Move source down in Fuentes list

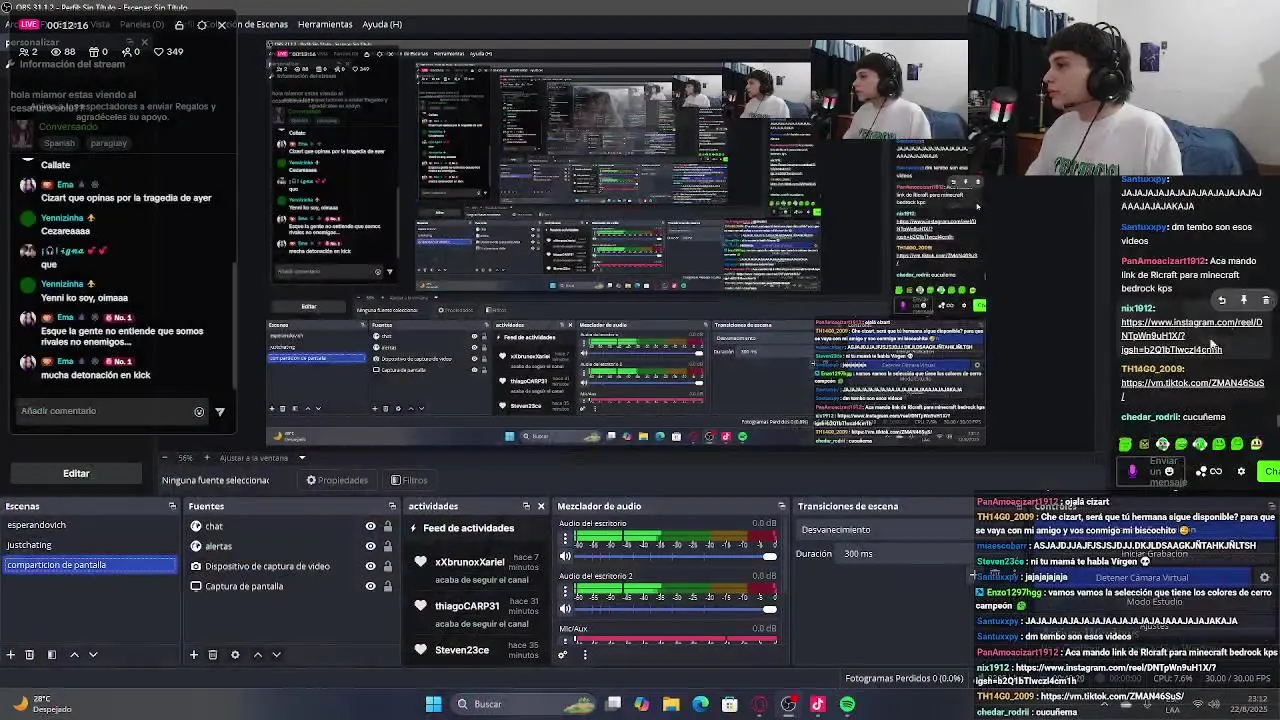276,655
